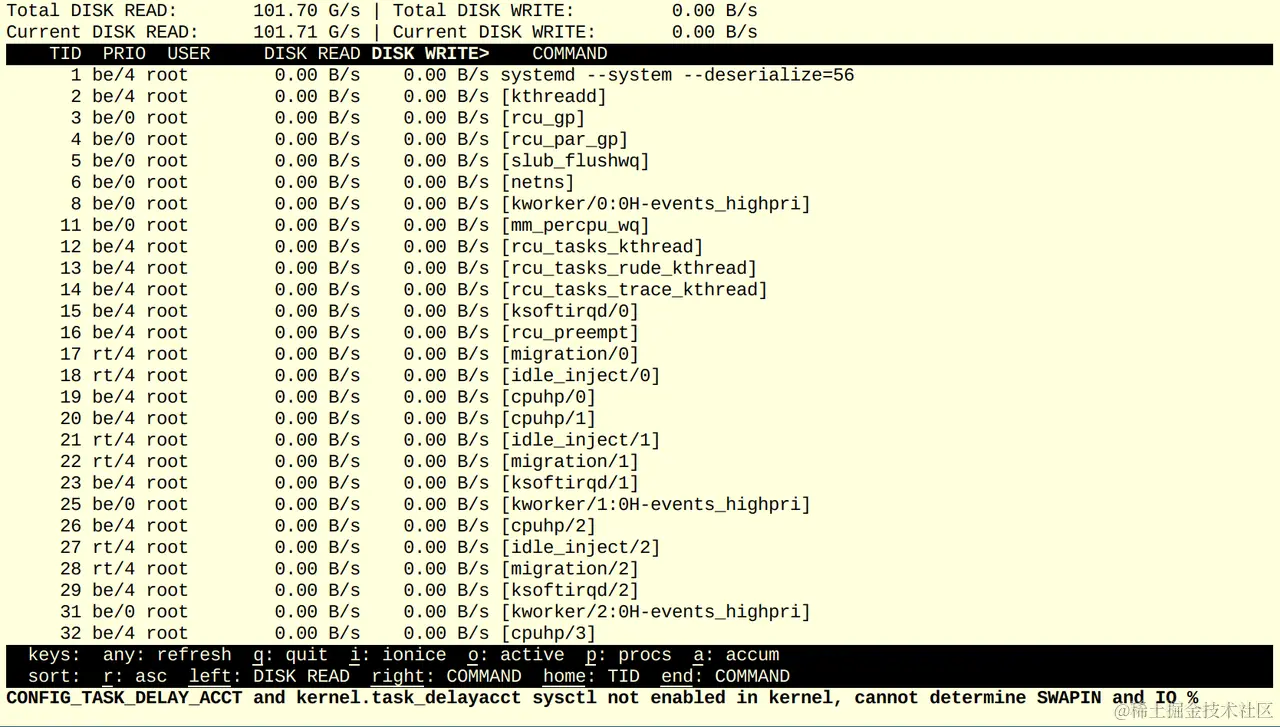Viewport: 1280px width, 727px height.
Task: Select the [migration/0] command
Action: [x=570, y=354]
